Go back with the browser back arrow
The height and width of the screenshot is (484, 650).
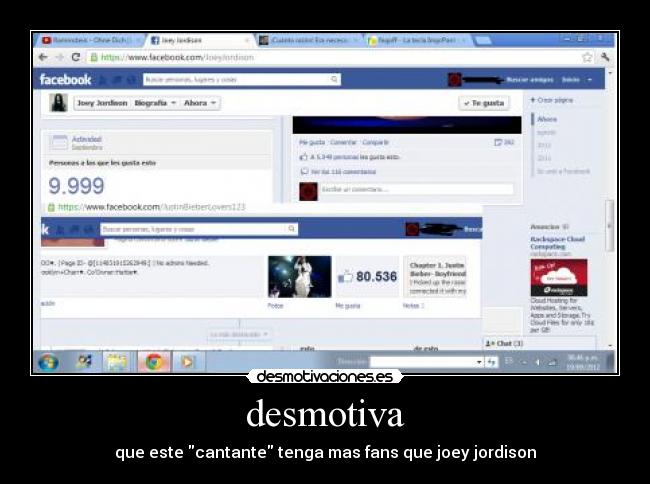point(43,57)
